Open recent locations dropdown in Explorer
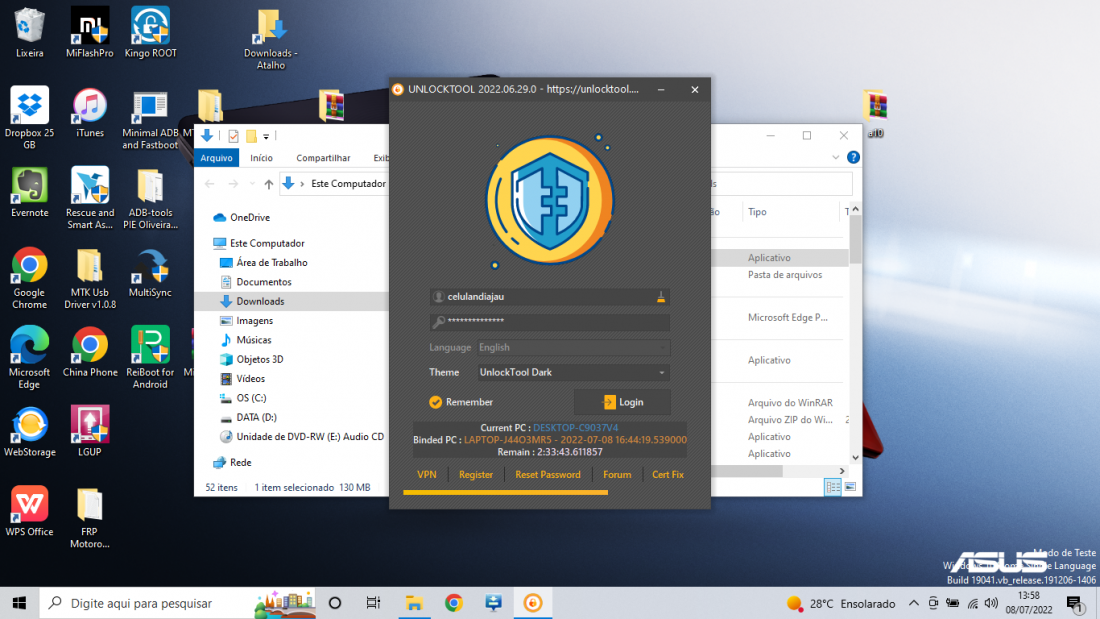Viewport: 1100px width, 619px height. coord(252,184)
